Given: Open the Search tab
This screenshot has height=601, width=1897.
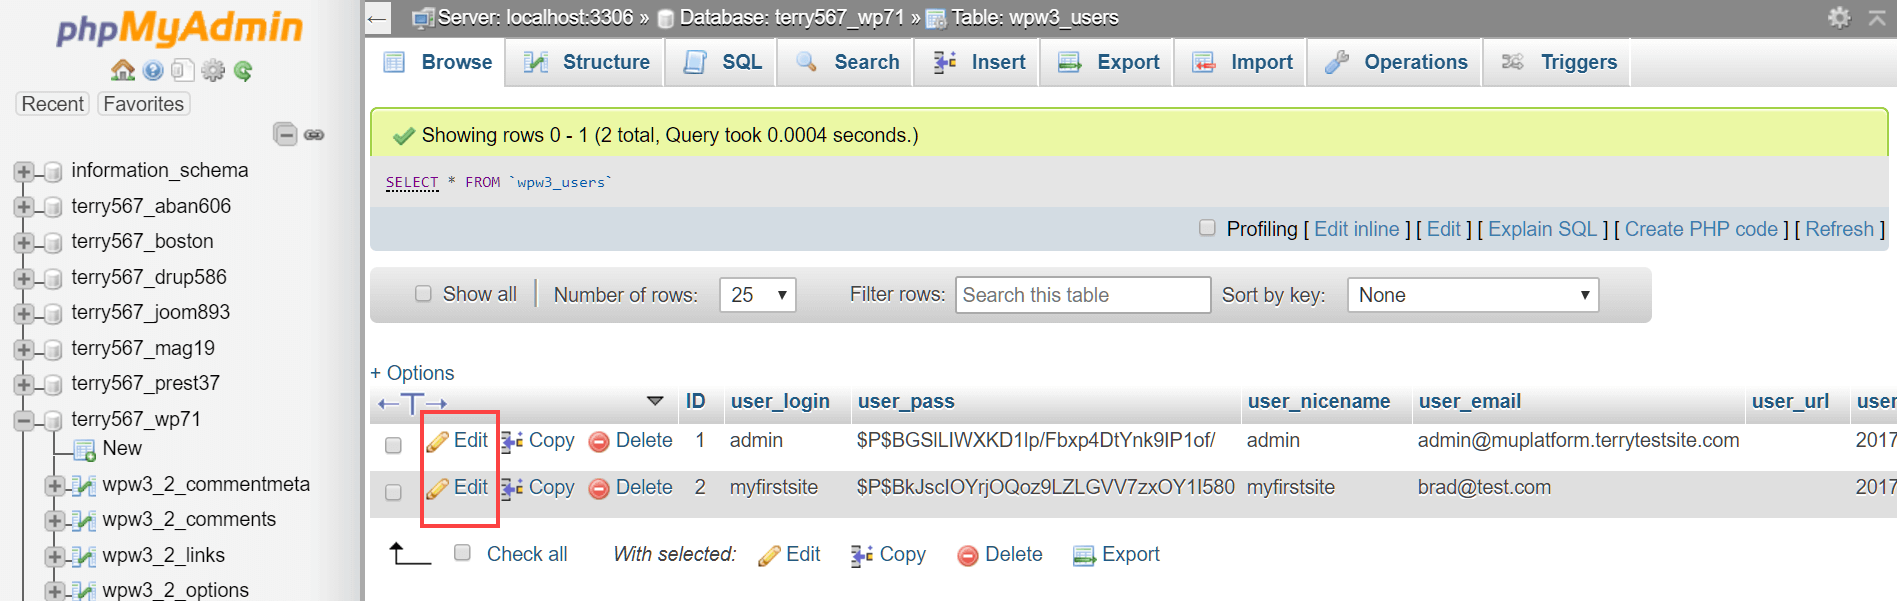Looking at the screenshot, I should point(847,62).
